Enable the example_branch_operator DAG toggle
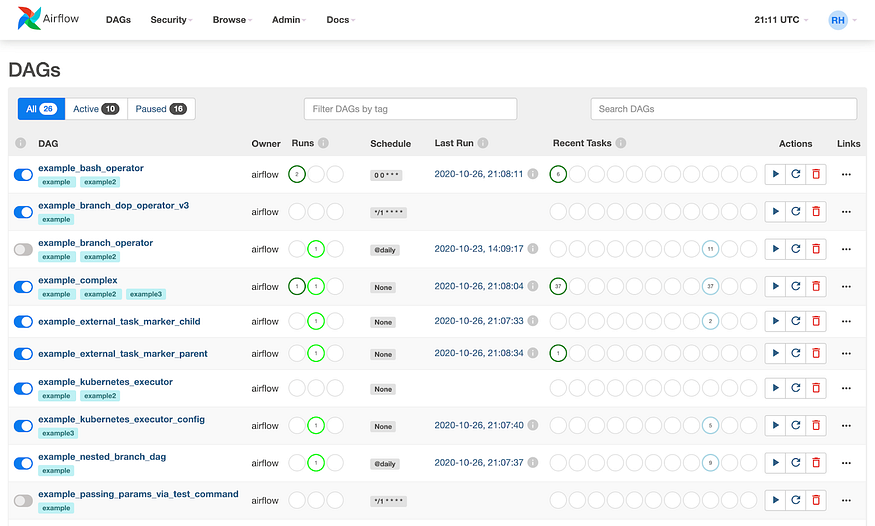Image resolution: width=875 pixels, height=526 pixels. pyautogui.click(x=23, y=249)
